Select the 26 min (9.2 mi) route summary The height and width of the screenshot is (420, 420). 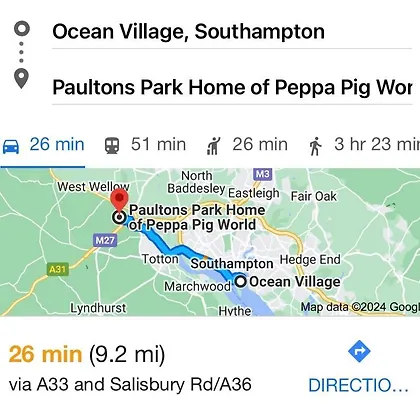[x=87, y=354]
